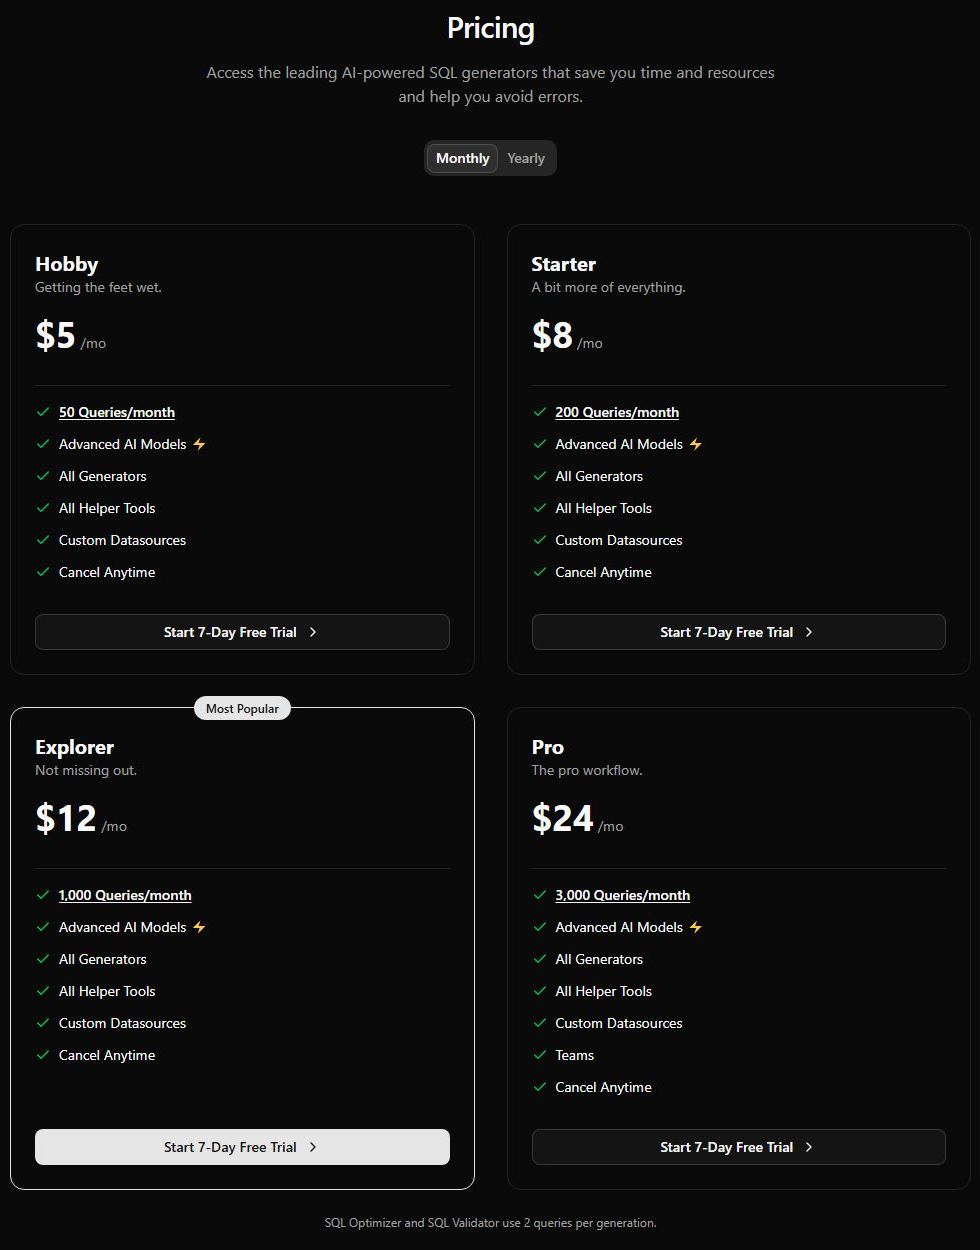
Task: Click 'The pro workflow.' tagline
Action: click(x=587, y=770)
